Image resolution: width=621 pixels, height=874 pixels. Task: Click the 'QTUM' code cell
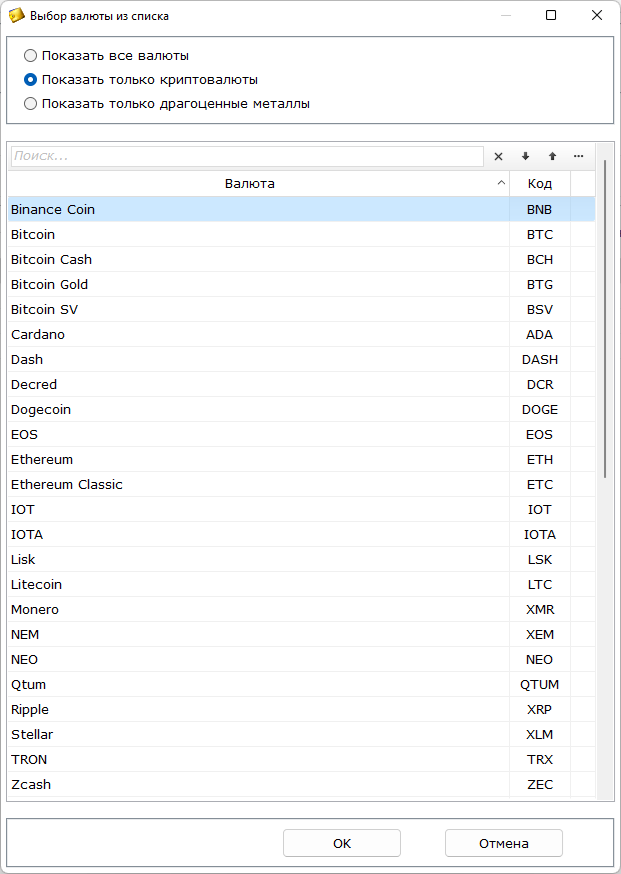pos(540,684)
